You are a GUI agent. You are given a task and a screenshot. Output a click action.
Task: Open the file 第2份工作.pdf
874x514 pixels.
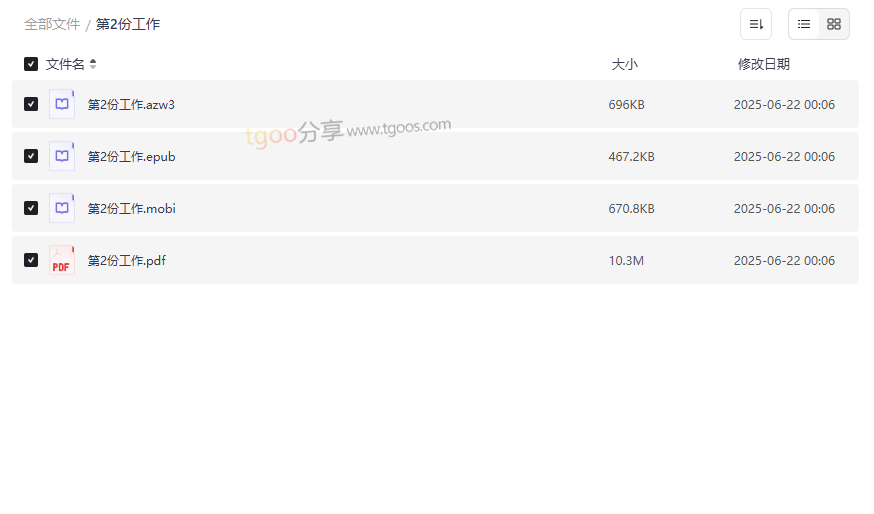tap(127, 261)
